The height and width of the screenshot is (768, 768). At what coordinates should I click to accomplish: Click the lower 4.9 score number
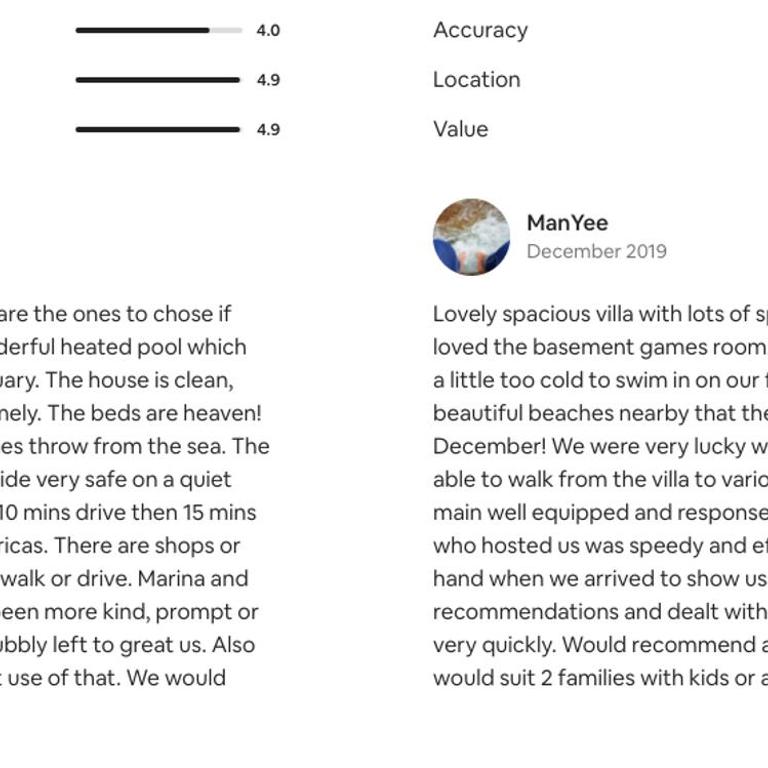click(x=268, y=129)
